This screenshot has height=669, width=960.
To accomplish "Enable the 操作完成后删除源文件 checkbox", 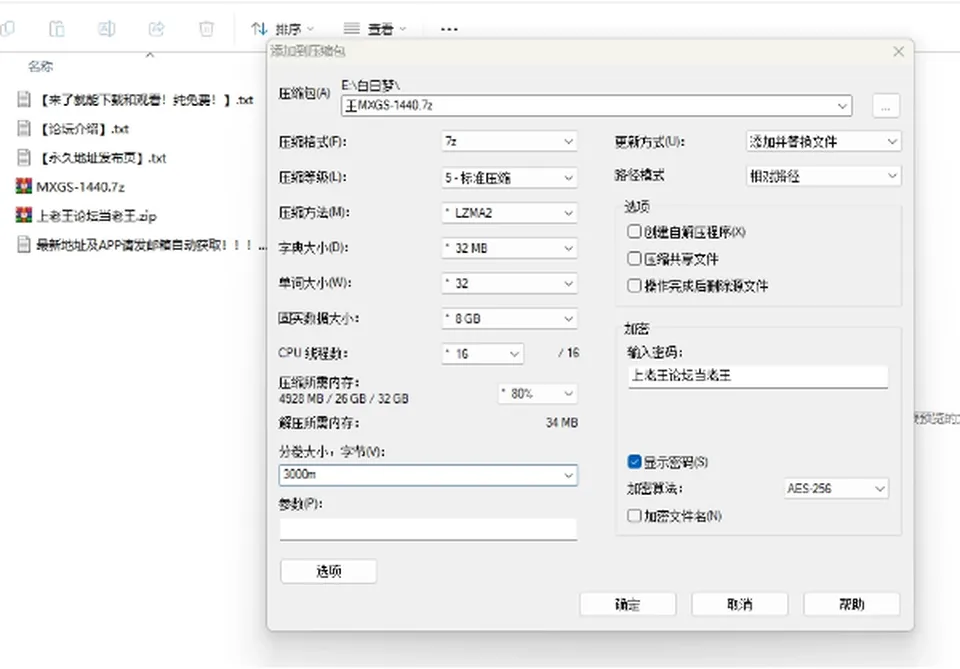I will [634, 285].
